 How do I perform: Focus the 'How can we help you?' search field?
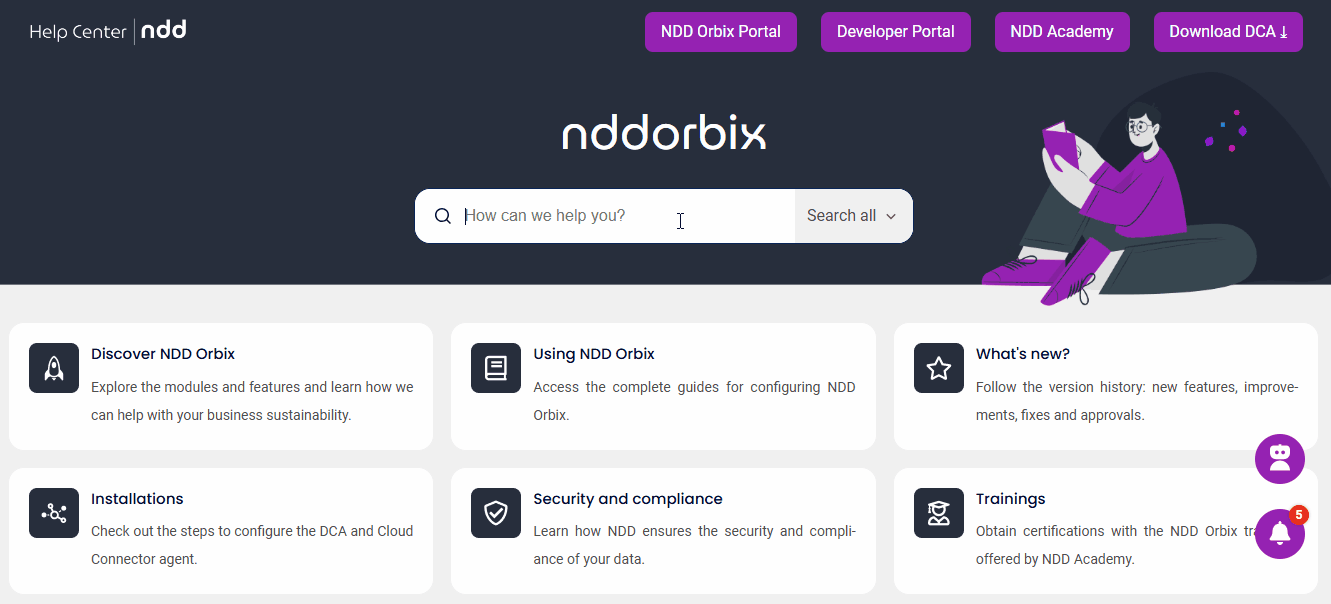coord(620,216)
